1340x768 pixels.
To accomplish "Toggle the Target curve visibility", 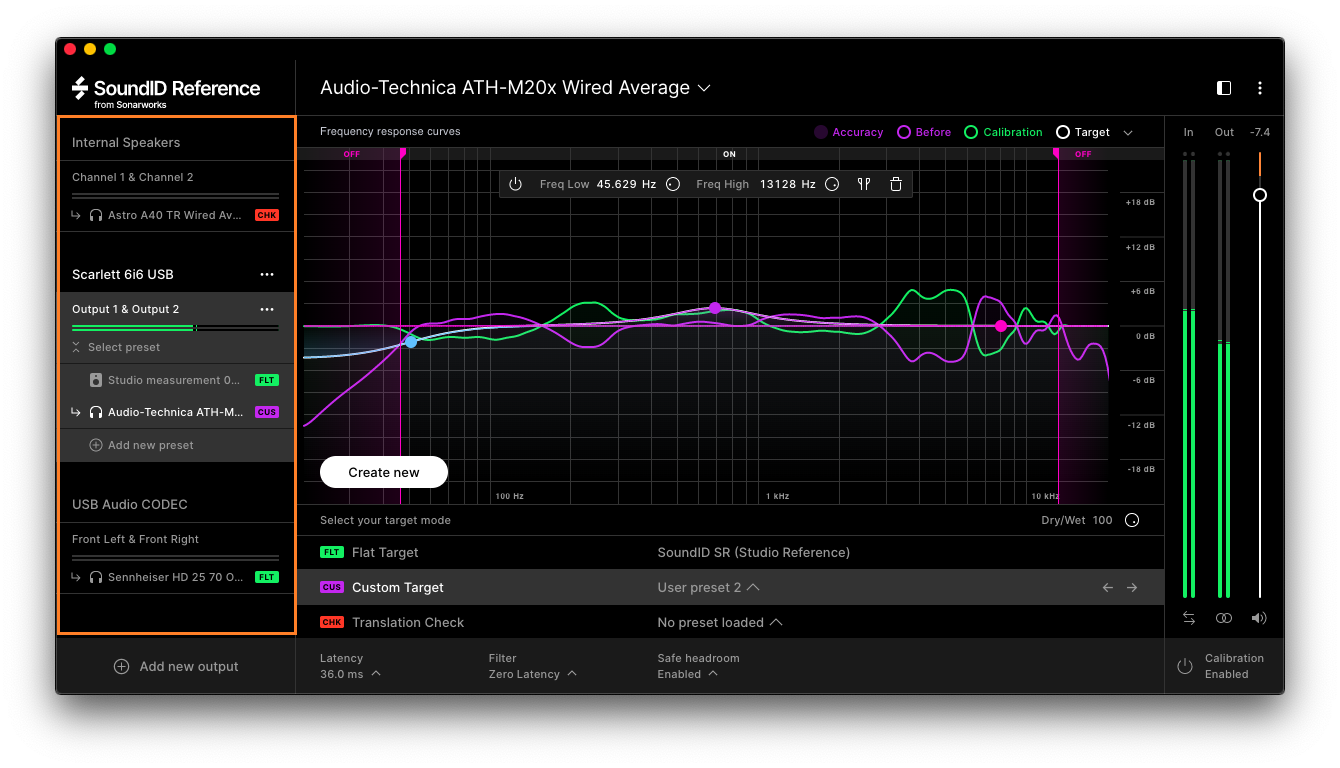I will (1083, 132).
